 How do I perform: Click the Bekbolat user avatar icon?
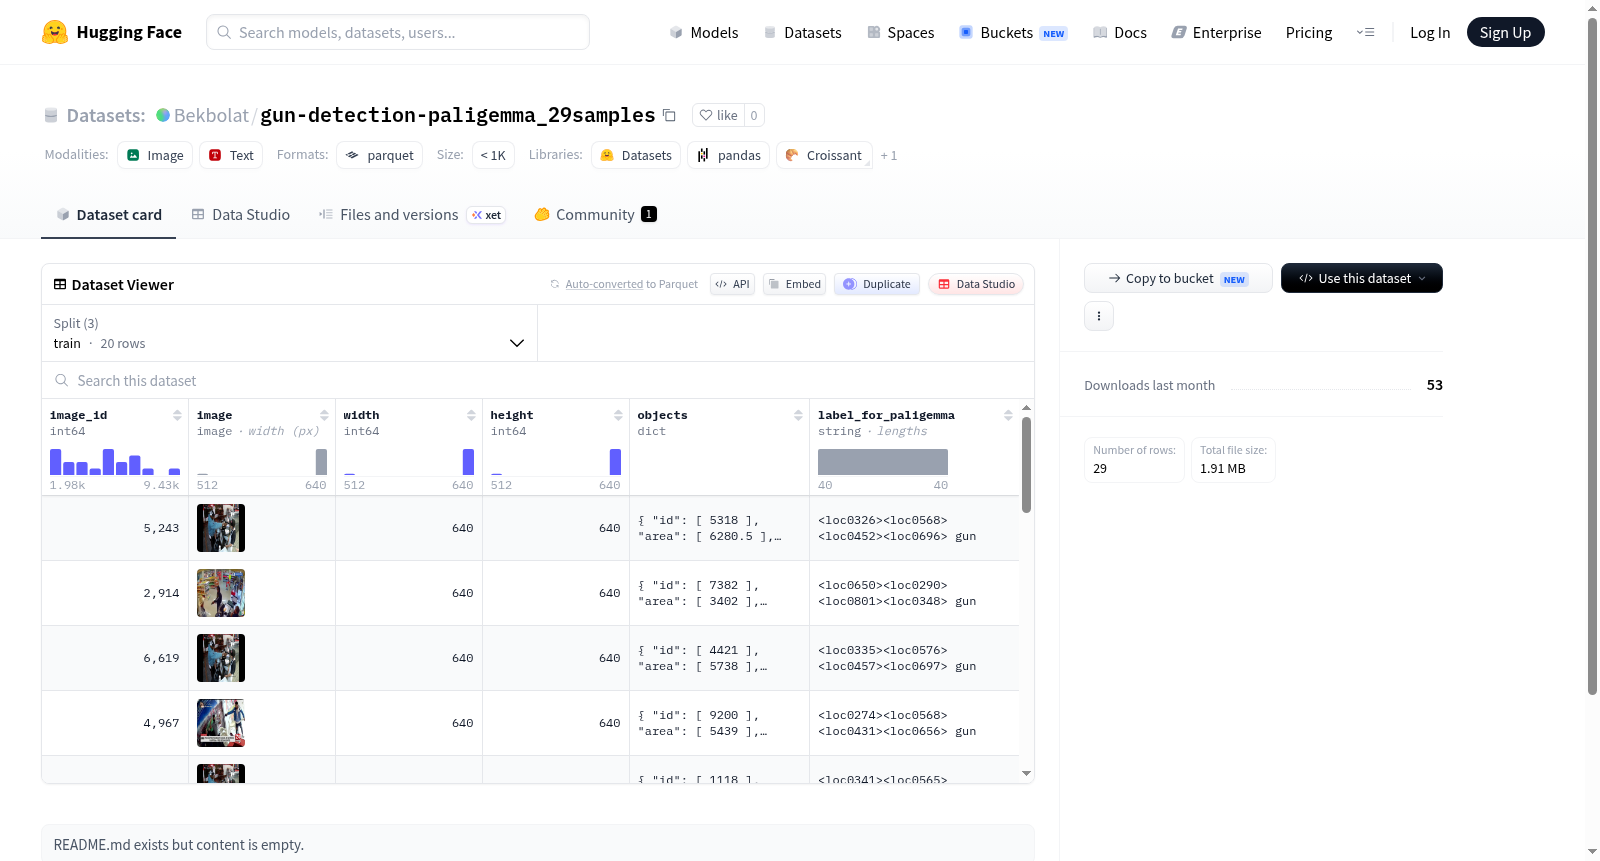[x=163, y=115]
